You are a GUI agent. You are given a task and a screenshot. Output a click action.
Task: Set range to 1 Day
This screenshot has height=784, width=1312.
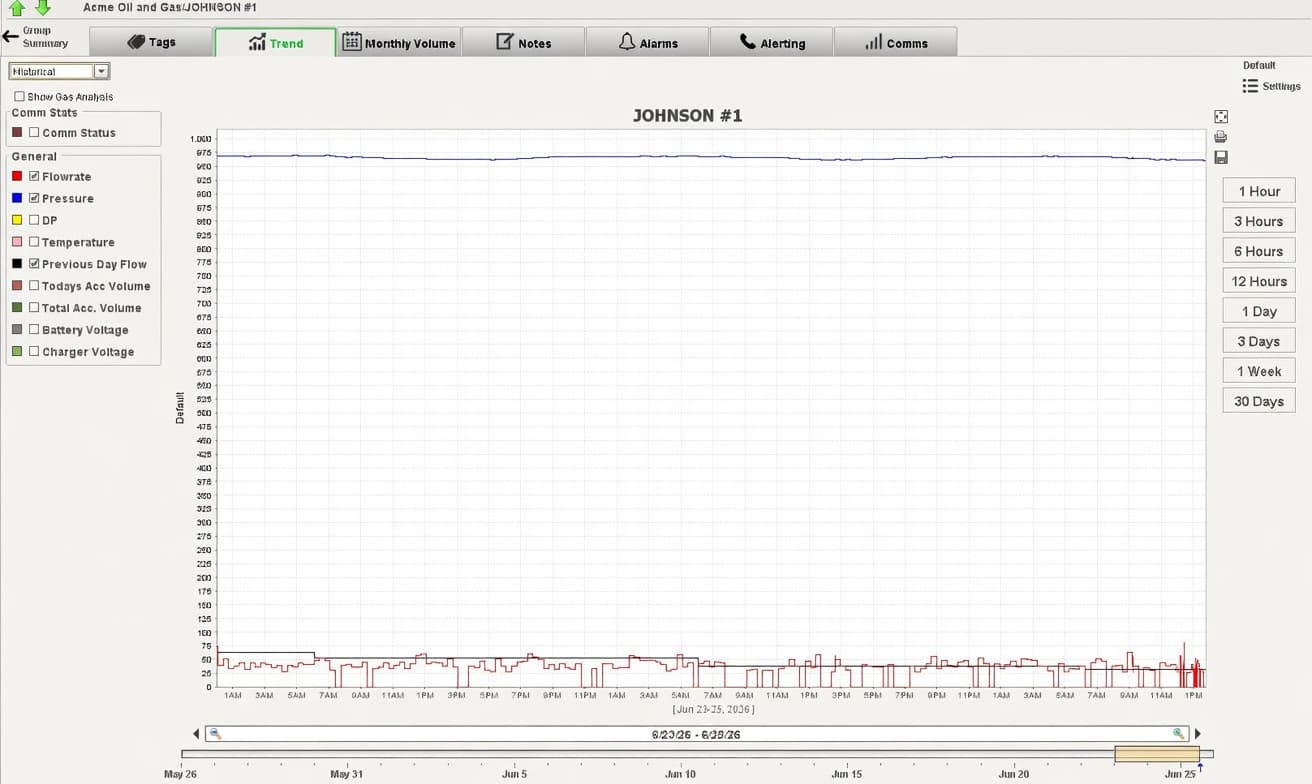coord(1259,311)
